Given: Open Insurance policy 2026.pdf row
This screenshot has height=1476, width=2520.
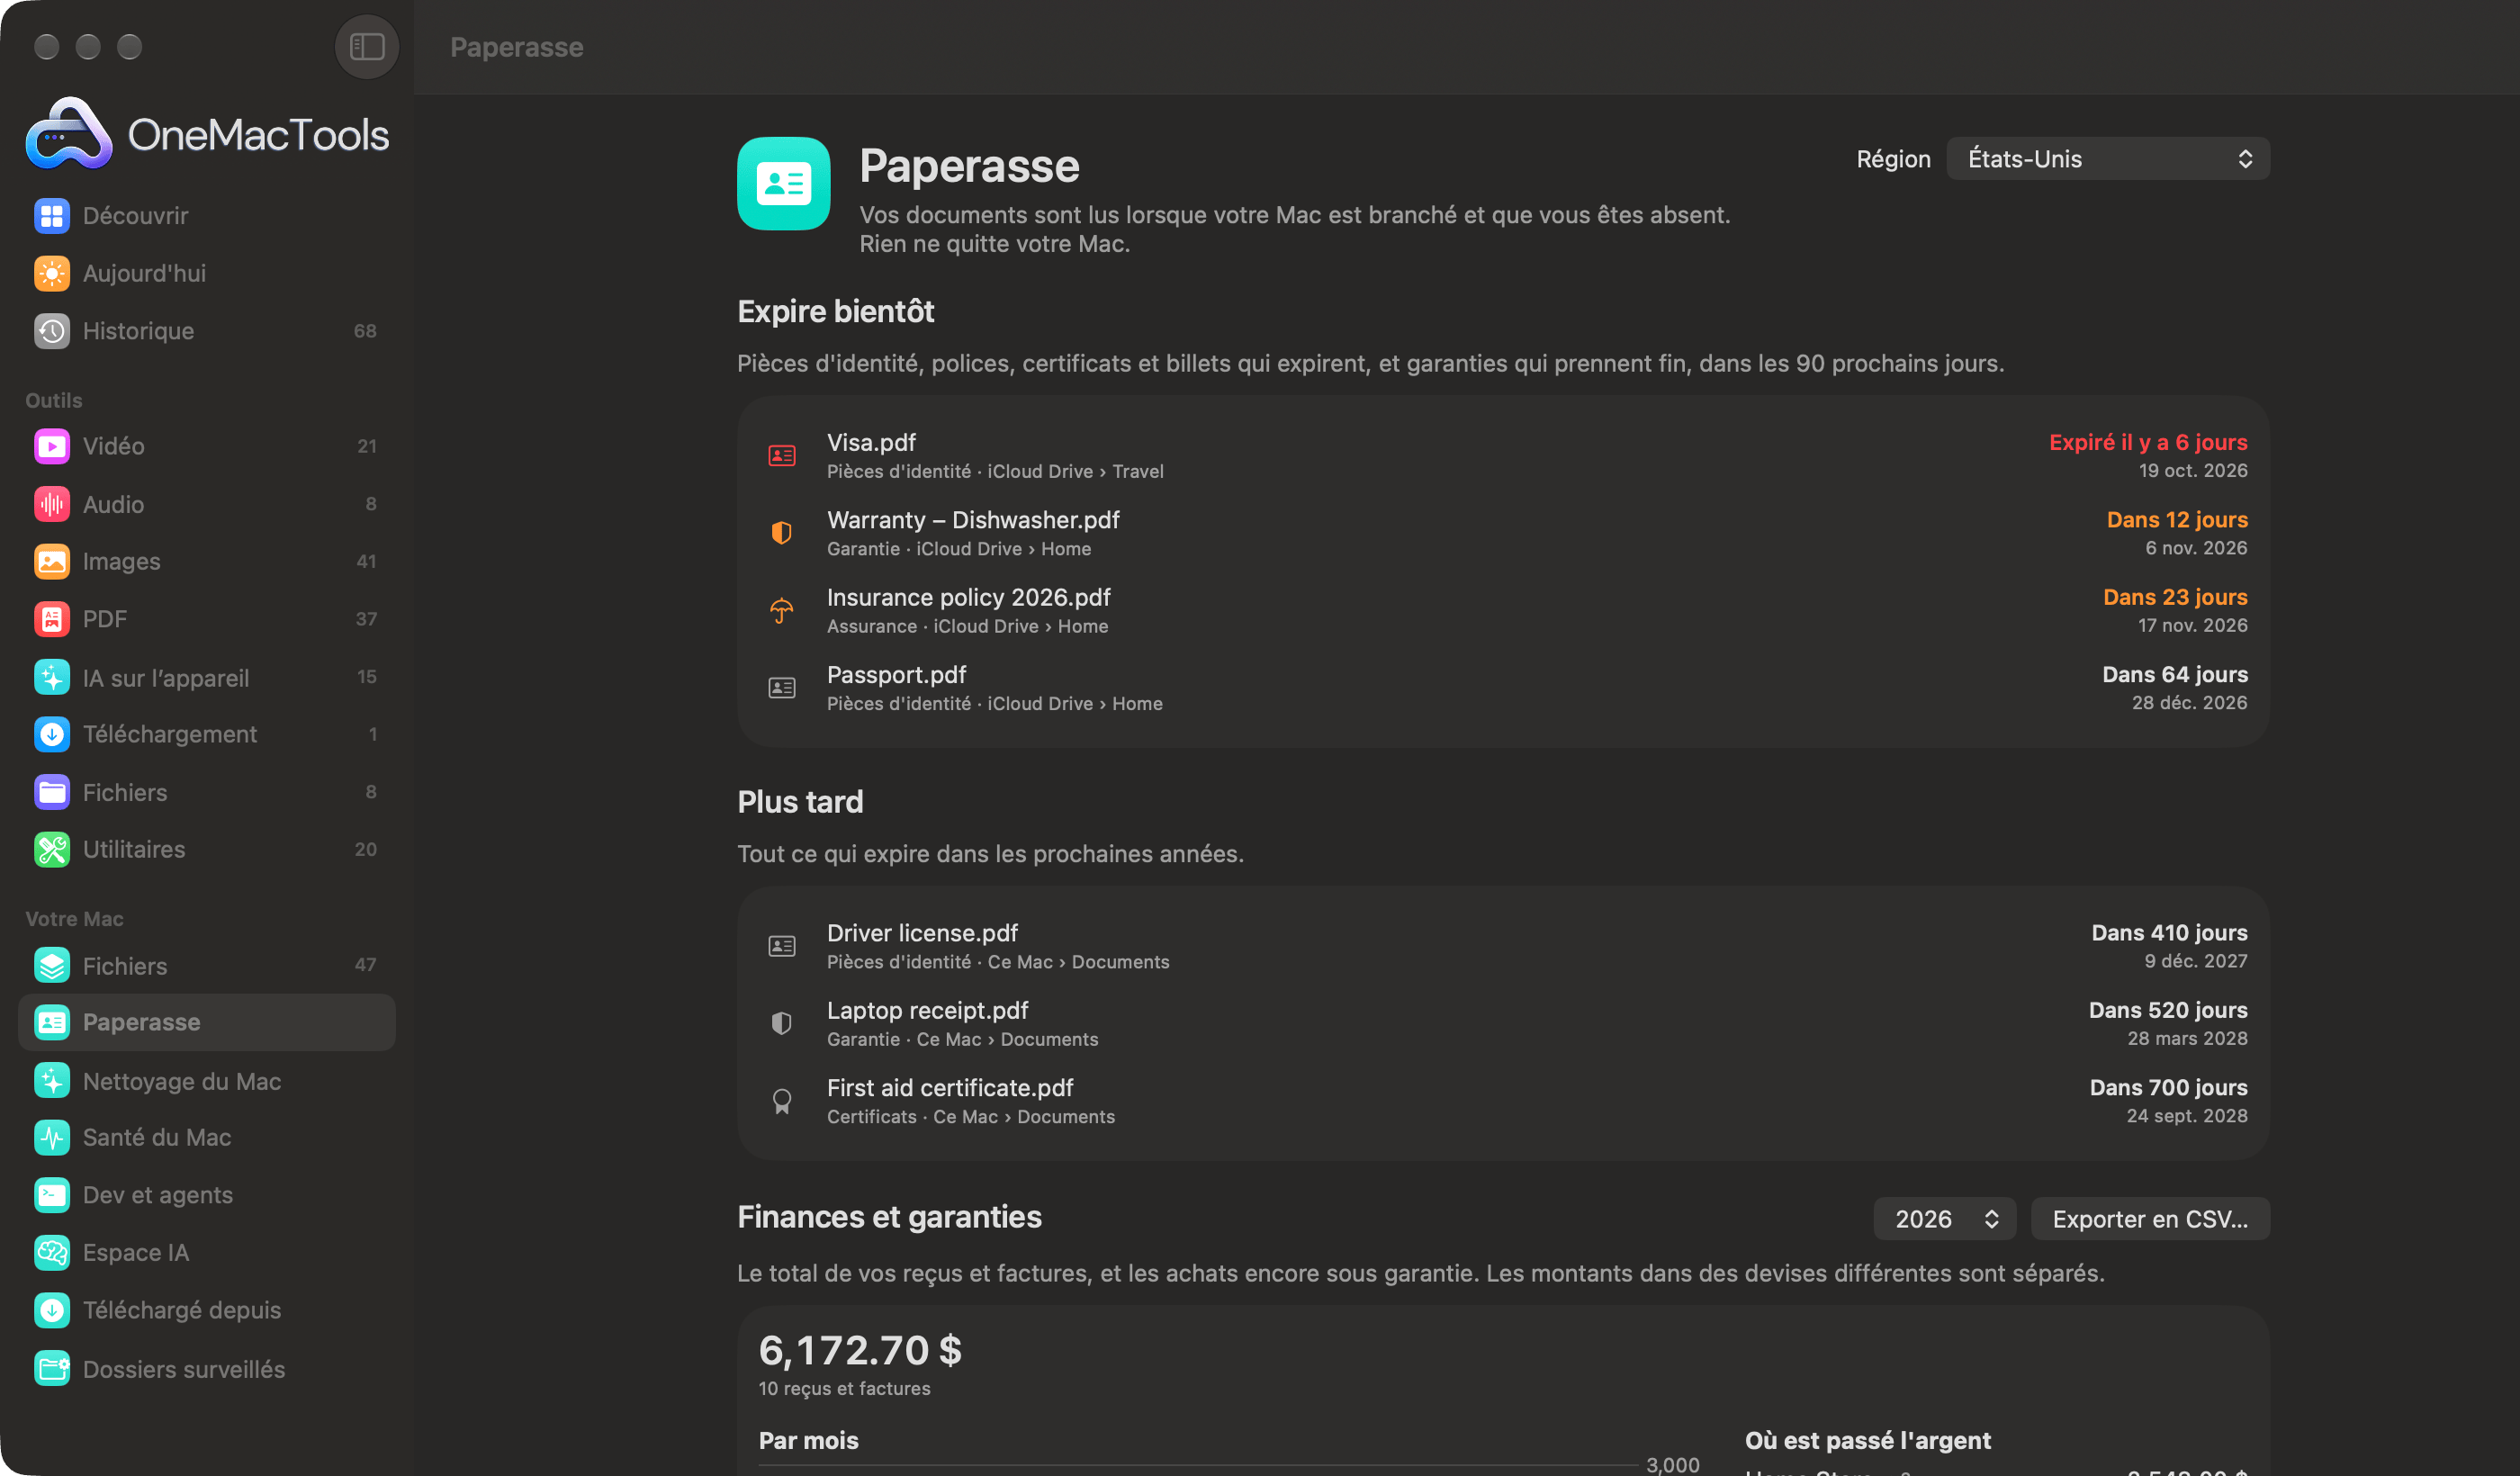Looking at the screenshot, I should pos(1503,611).
